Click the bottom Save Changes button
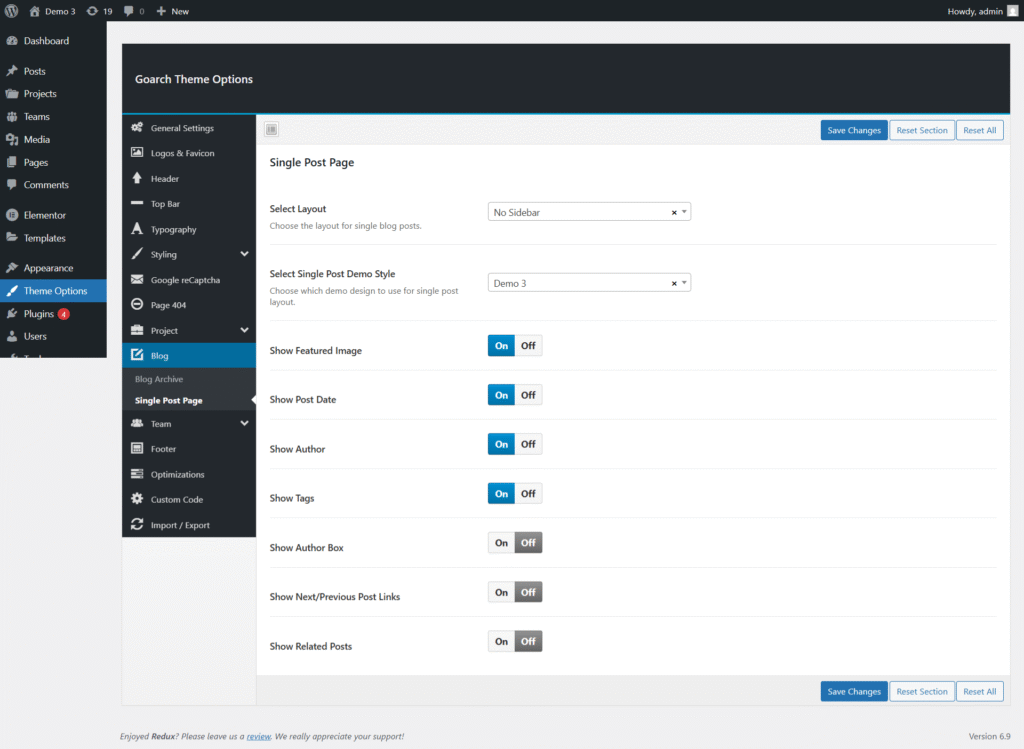The height and width of the screenshot is (749, 1024). 854,691
